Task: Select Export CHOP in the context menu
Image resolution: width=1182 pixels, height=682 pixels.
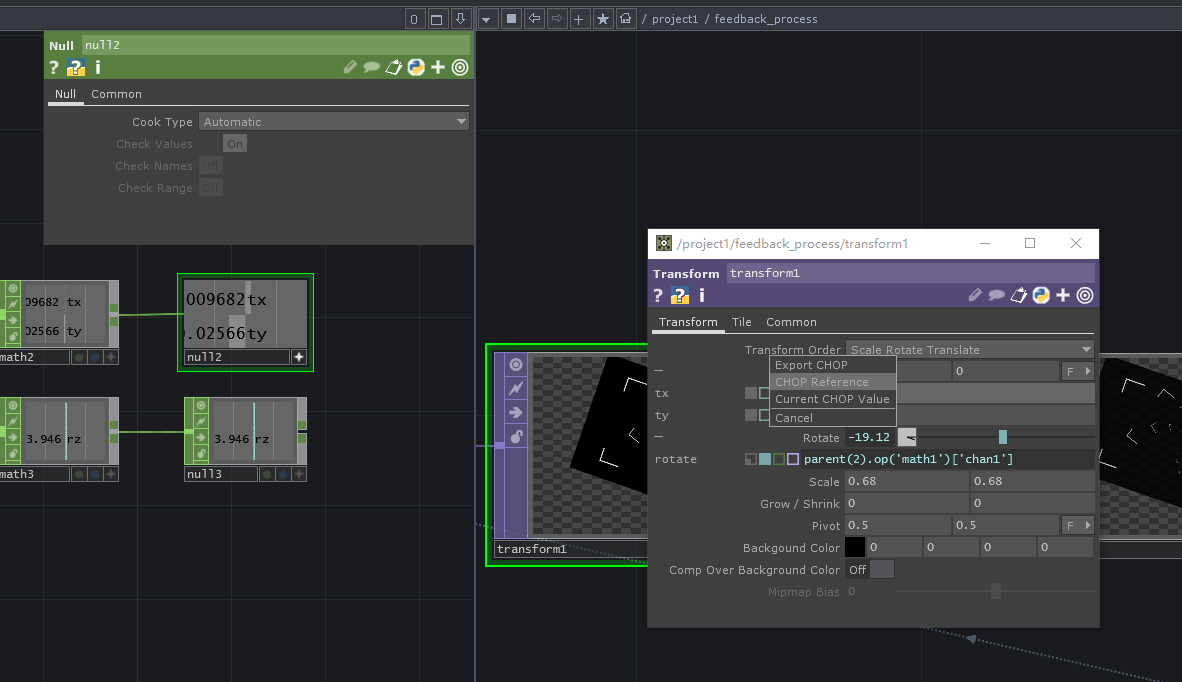Action: tap(812, 364)
